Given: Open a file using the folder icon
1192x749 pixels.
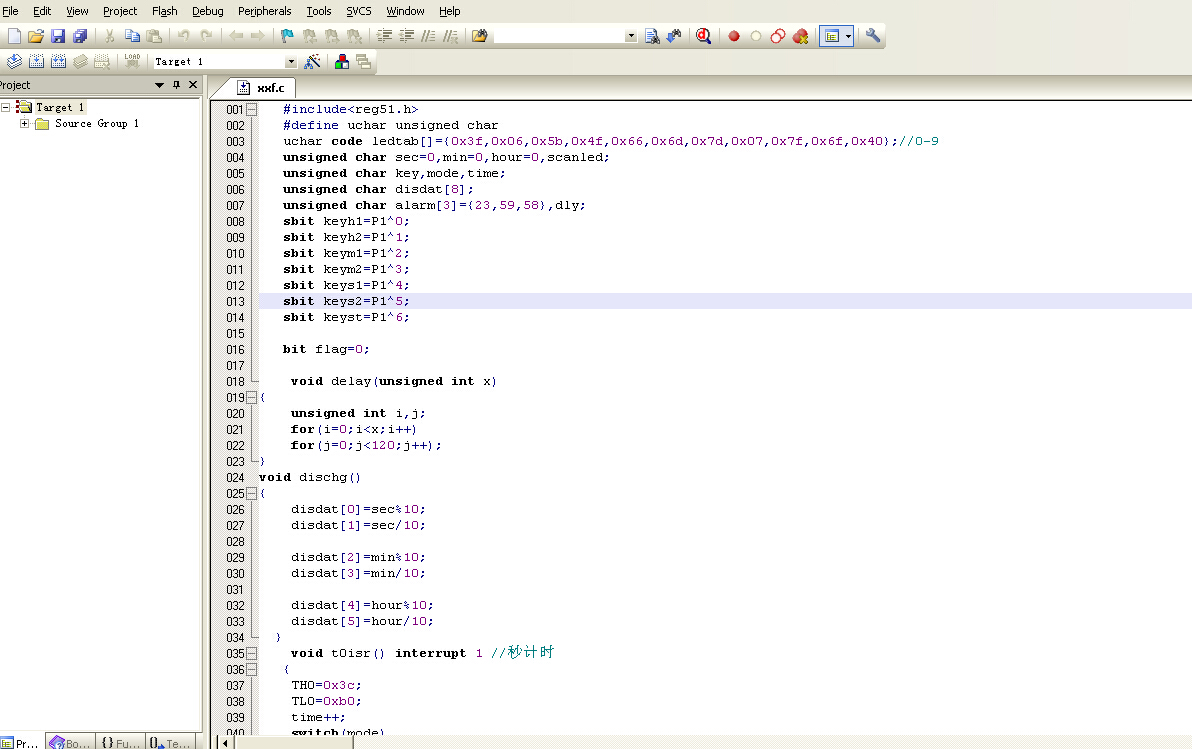Looking at the screenshot, I should pos(36,36).
